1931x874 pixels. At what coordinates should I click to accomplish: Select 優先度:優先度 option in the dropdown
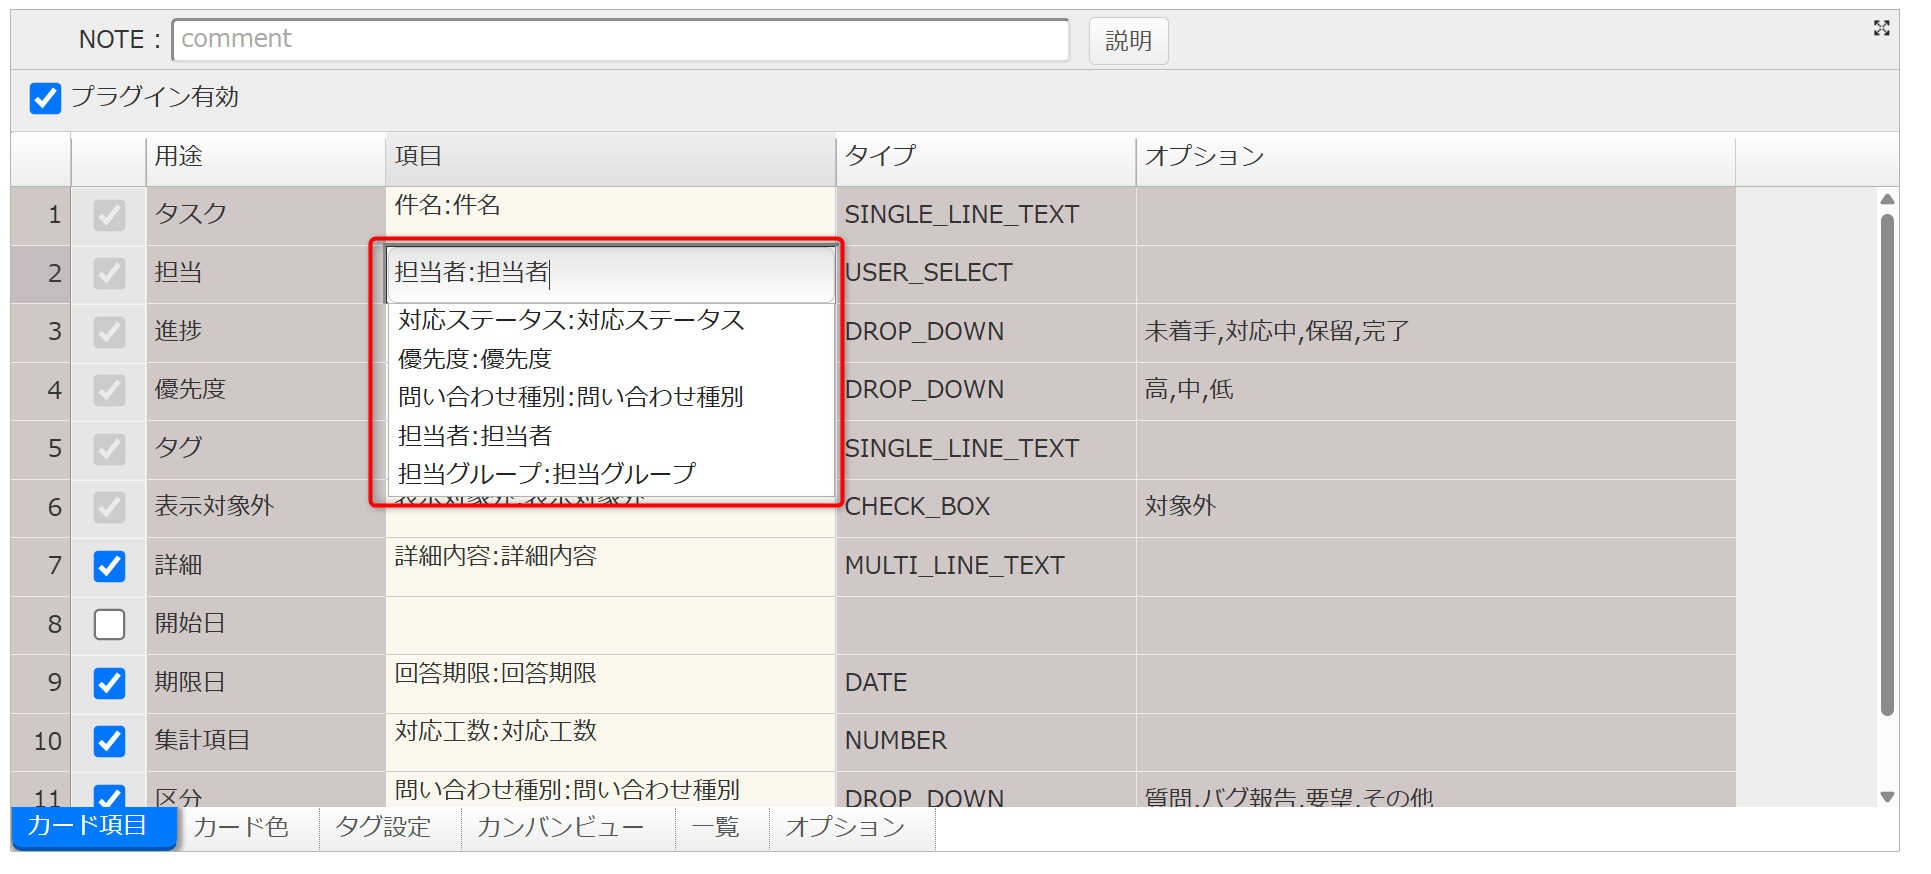pos(611,359)
